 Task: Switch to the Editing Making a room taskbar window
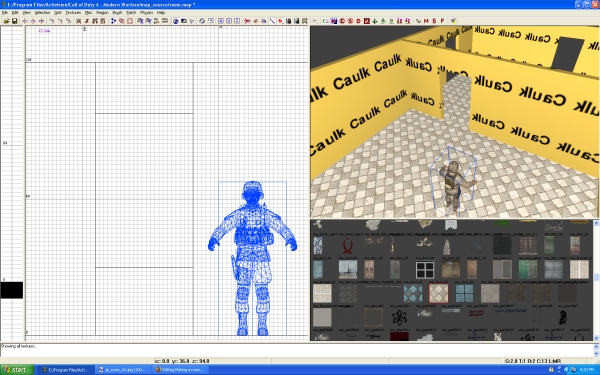[181, 370]
